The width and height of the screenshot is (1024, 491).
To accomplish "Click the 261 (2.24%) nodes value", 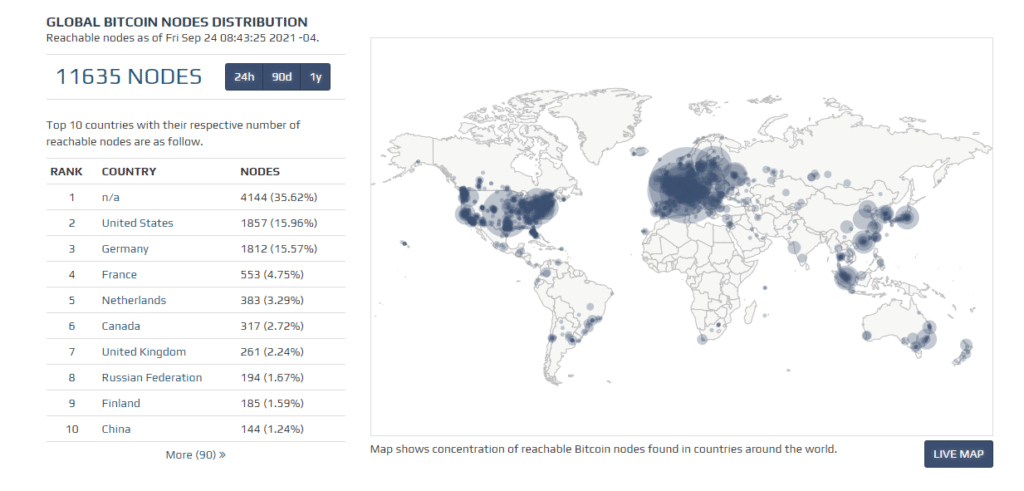I will (x=272, y=352).
